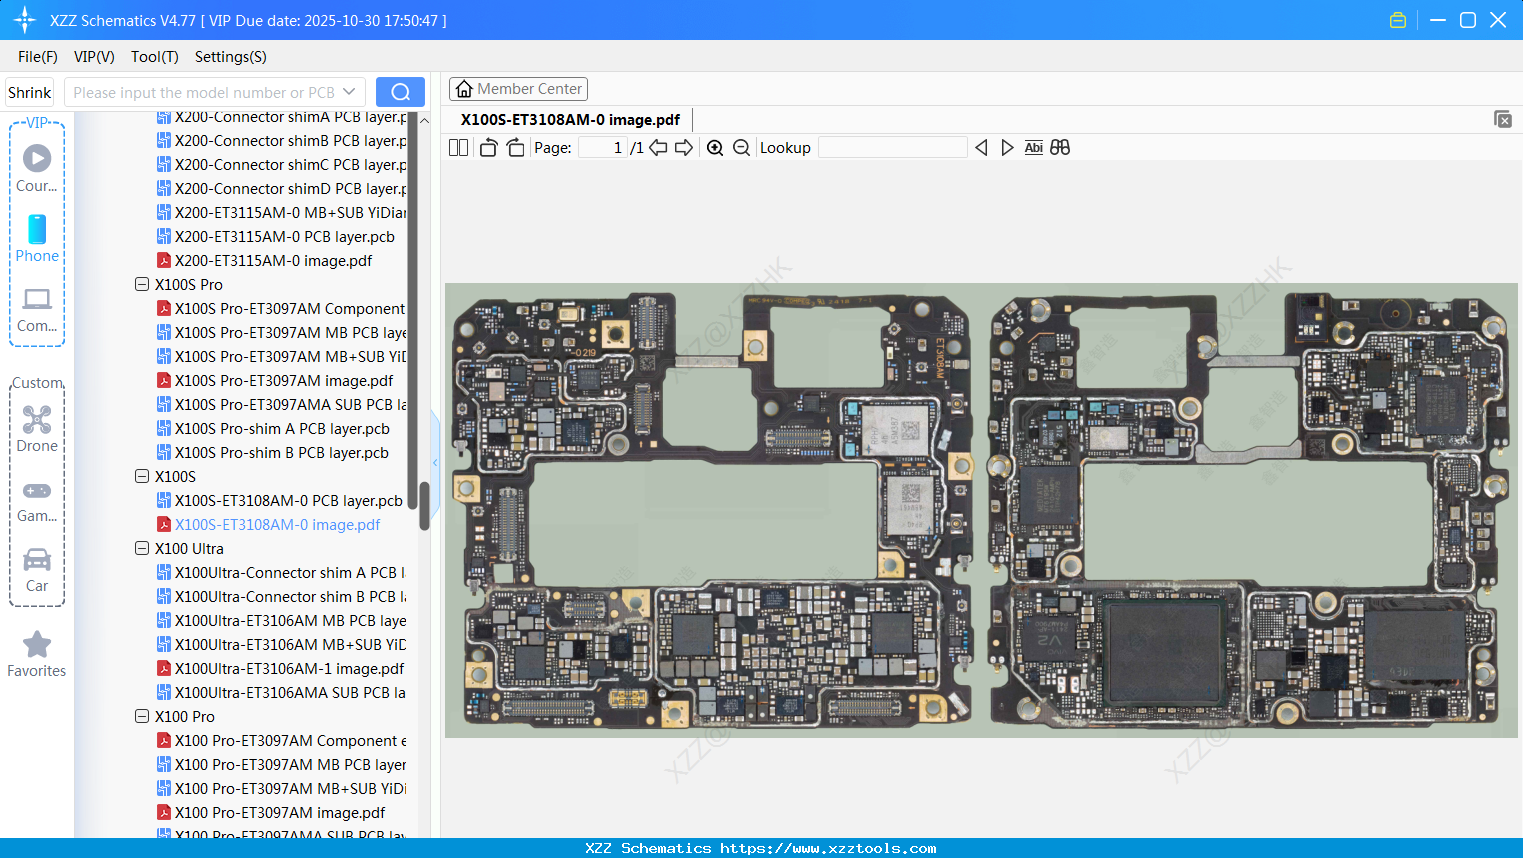
Task: Toggle the two-page layout view
Action: [x=458, y=148]
